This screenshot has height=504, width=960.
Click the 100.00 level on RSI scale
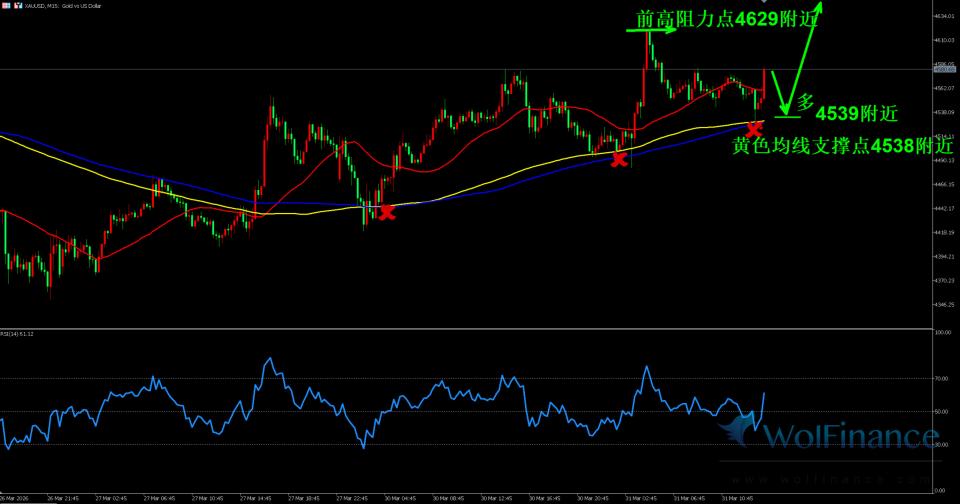click(x=942, y=333)
